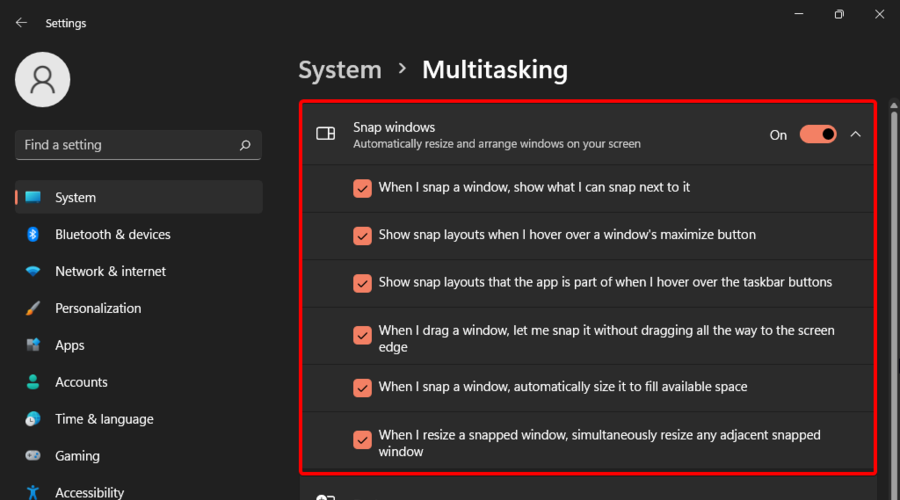Click the Personalization paintbrush icon
Screen dimensions: 900x500
tap(33, 308)
